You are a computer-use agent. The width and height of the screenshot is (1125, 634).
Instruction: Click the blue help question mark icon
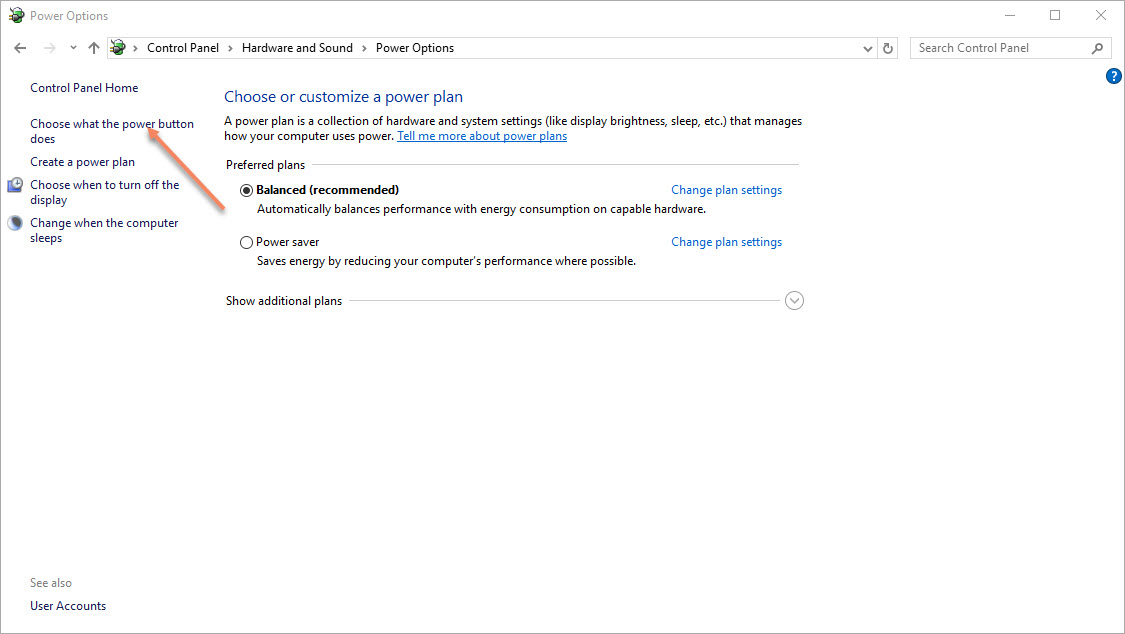[1114, 76]
